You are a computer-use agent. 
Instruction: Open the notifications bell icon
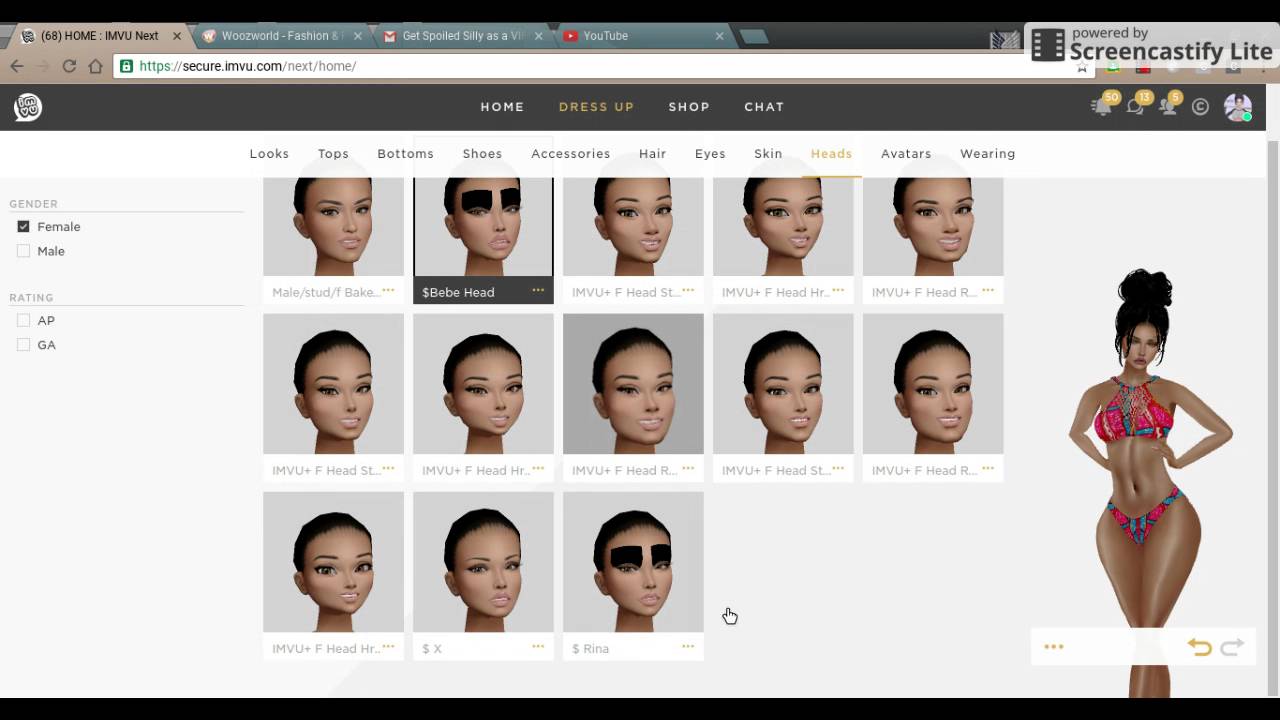[1102, 106]
